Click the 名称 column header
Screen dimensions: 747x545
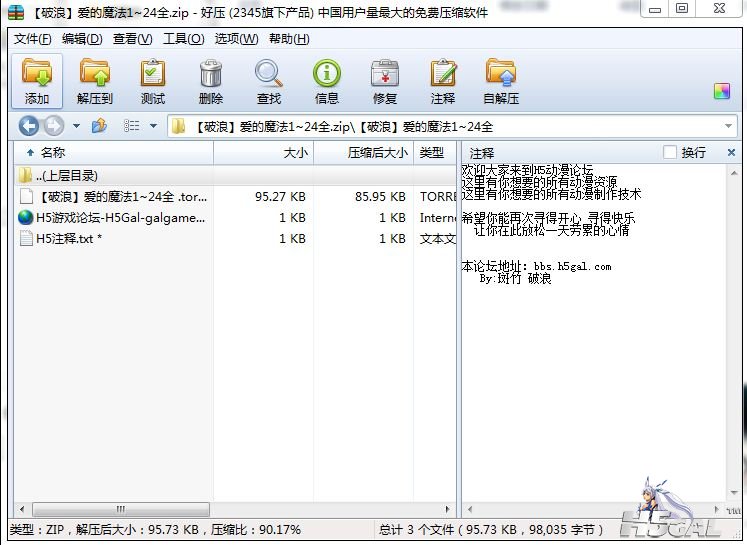[x=52, y=153]
